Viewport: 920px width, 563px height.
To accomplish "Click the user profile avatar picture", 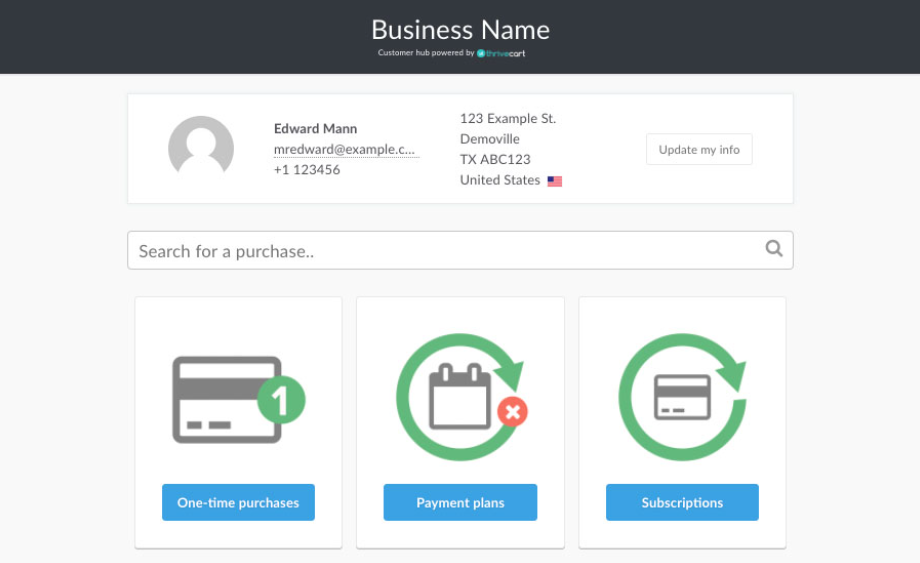I will pyautogui.click(x=201, y=149).
